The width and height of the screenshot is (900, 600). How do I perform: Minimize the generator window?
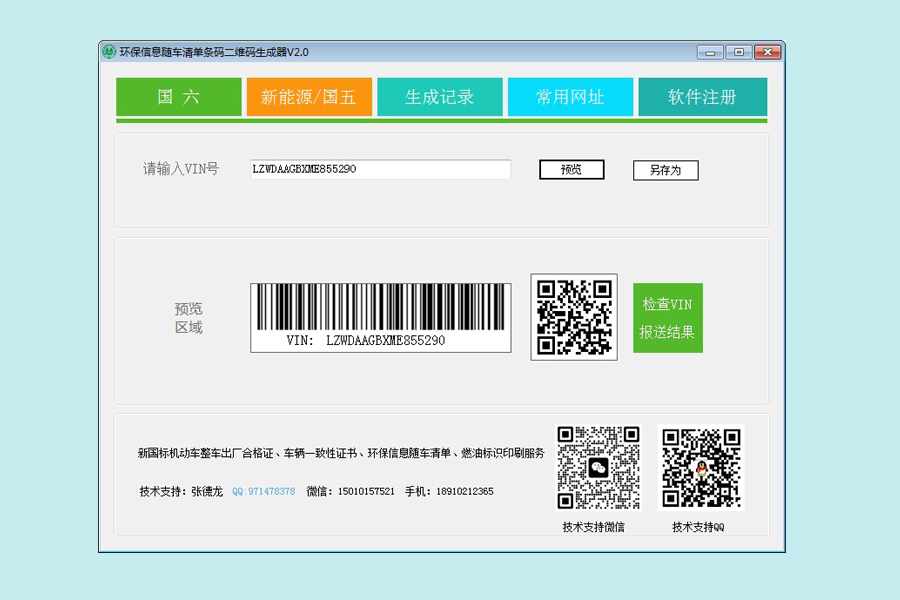tap(710, 52)
